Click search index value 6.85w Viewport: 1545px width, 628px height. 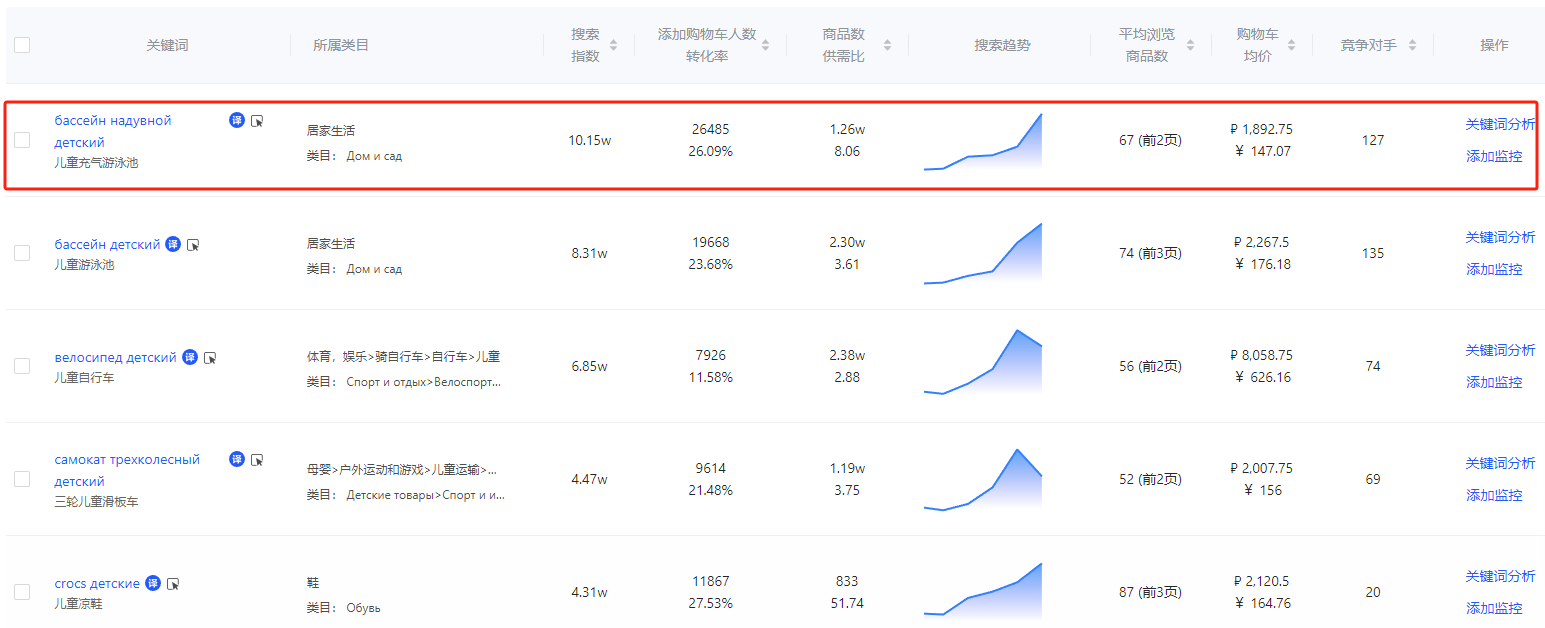(589, 366)
